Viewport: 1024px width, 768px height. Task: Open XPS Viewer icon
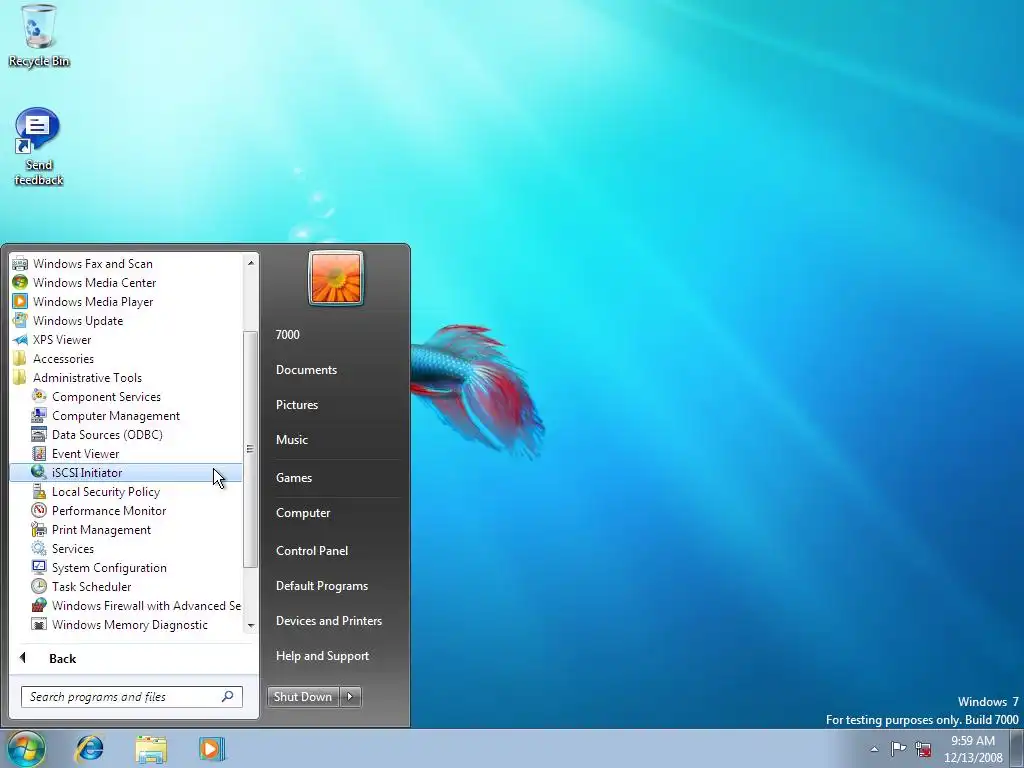tap(20, 340)
